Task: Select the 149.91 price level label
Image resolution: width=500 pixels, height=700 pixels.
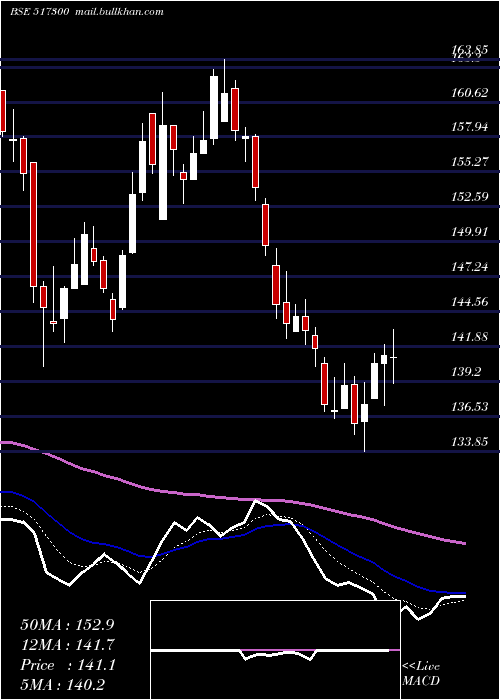Action: coord(470,232)
